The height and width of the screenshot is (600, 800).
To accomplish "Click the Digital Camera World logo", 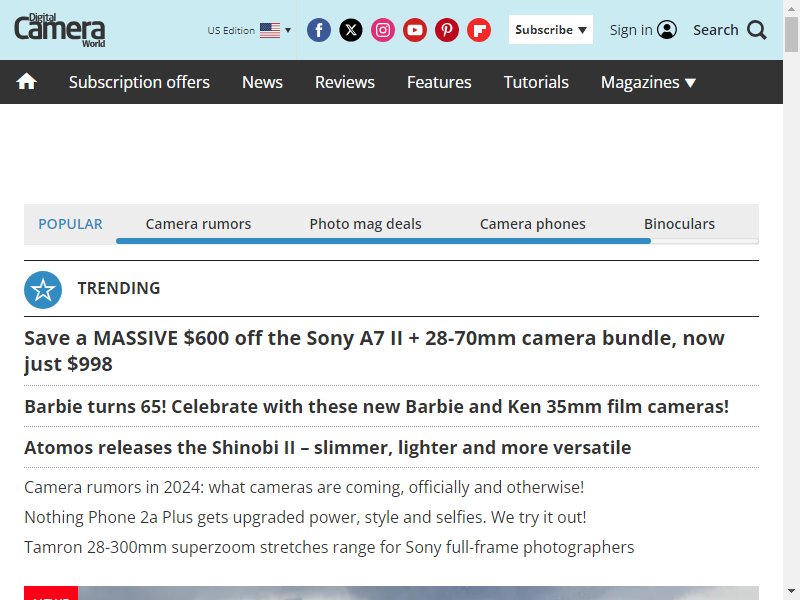I will [x=60, y=30].
